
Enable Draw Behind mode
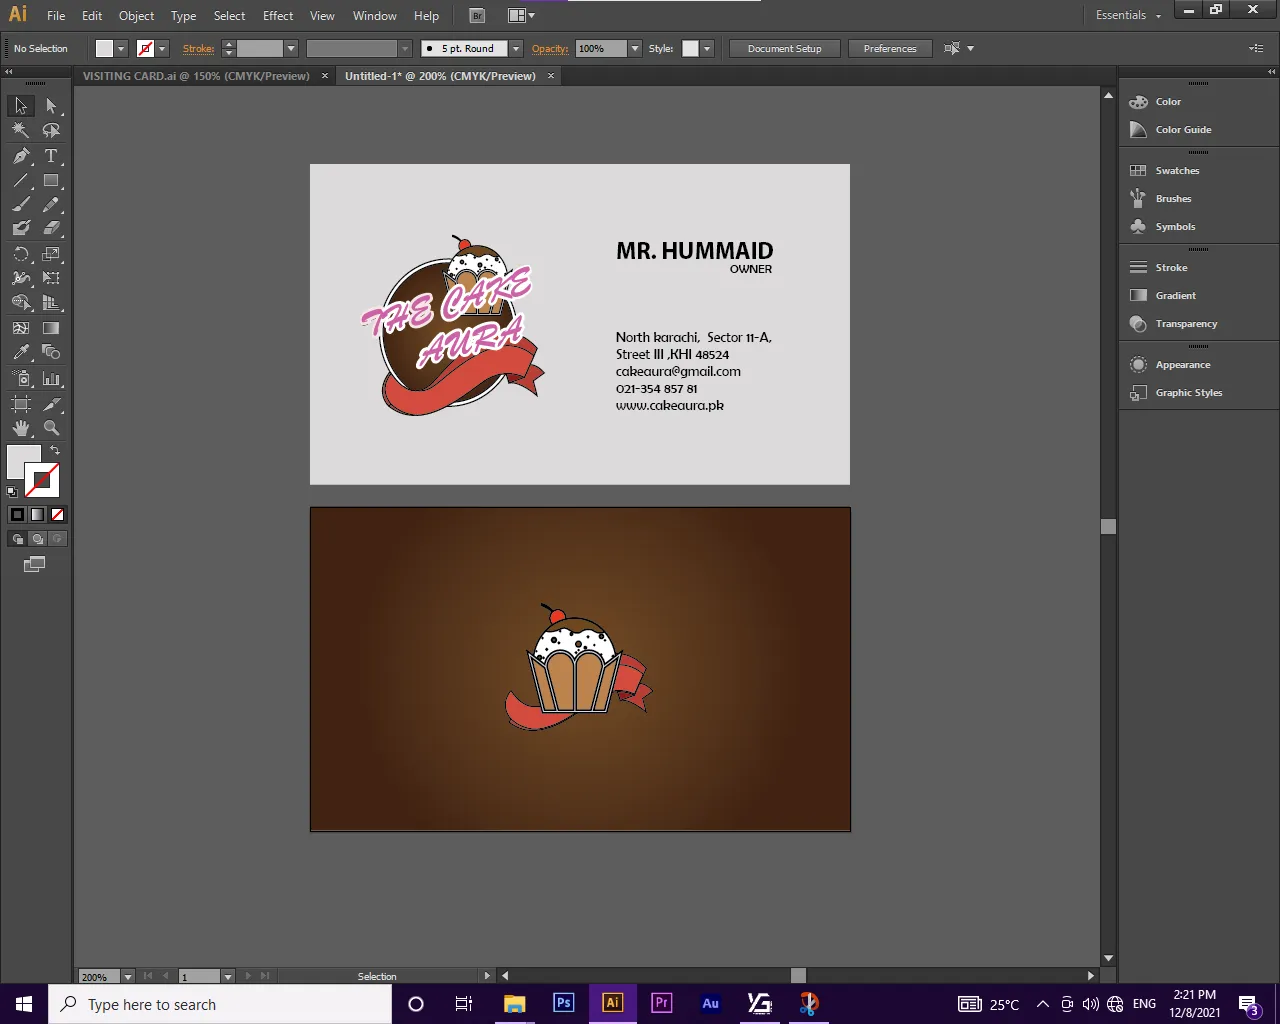37,539
